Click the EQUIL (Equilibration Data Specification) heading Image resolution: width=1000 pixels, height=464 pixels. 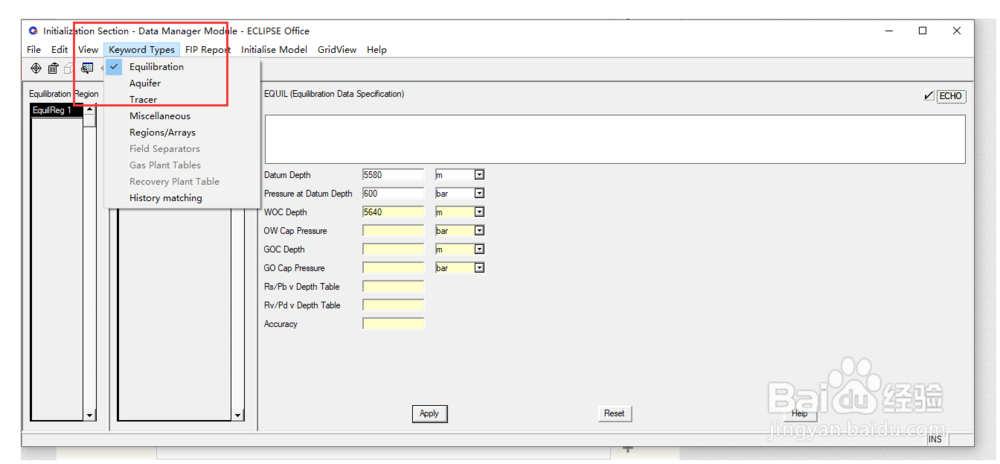coord(334,94)
